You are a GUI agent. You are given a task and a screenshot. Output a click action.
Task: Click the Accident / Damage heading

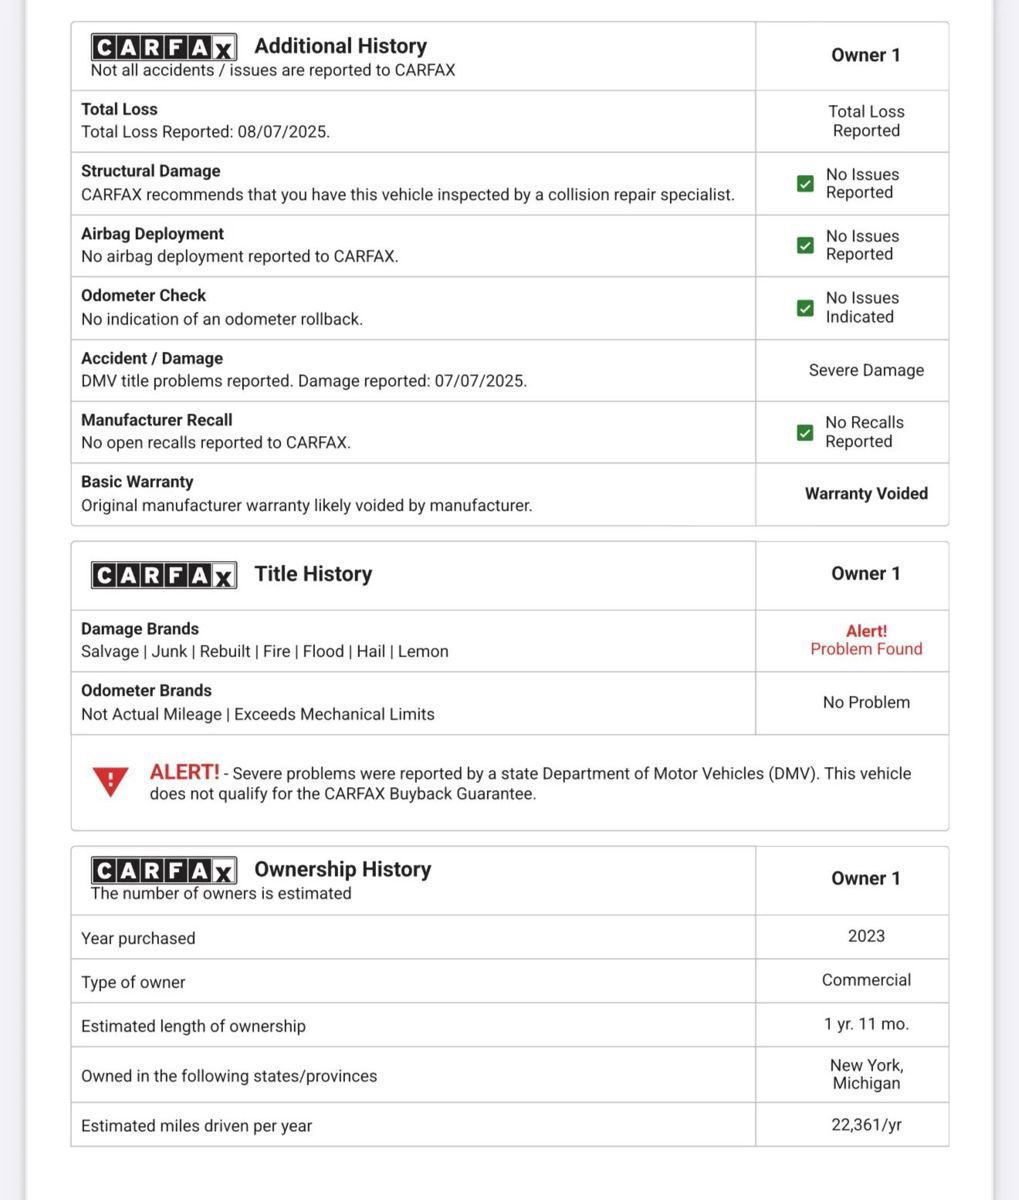point(152,358)
